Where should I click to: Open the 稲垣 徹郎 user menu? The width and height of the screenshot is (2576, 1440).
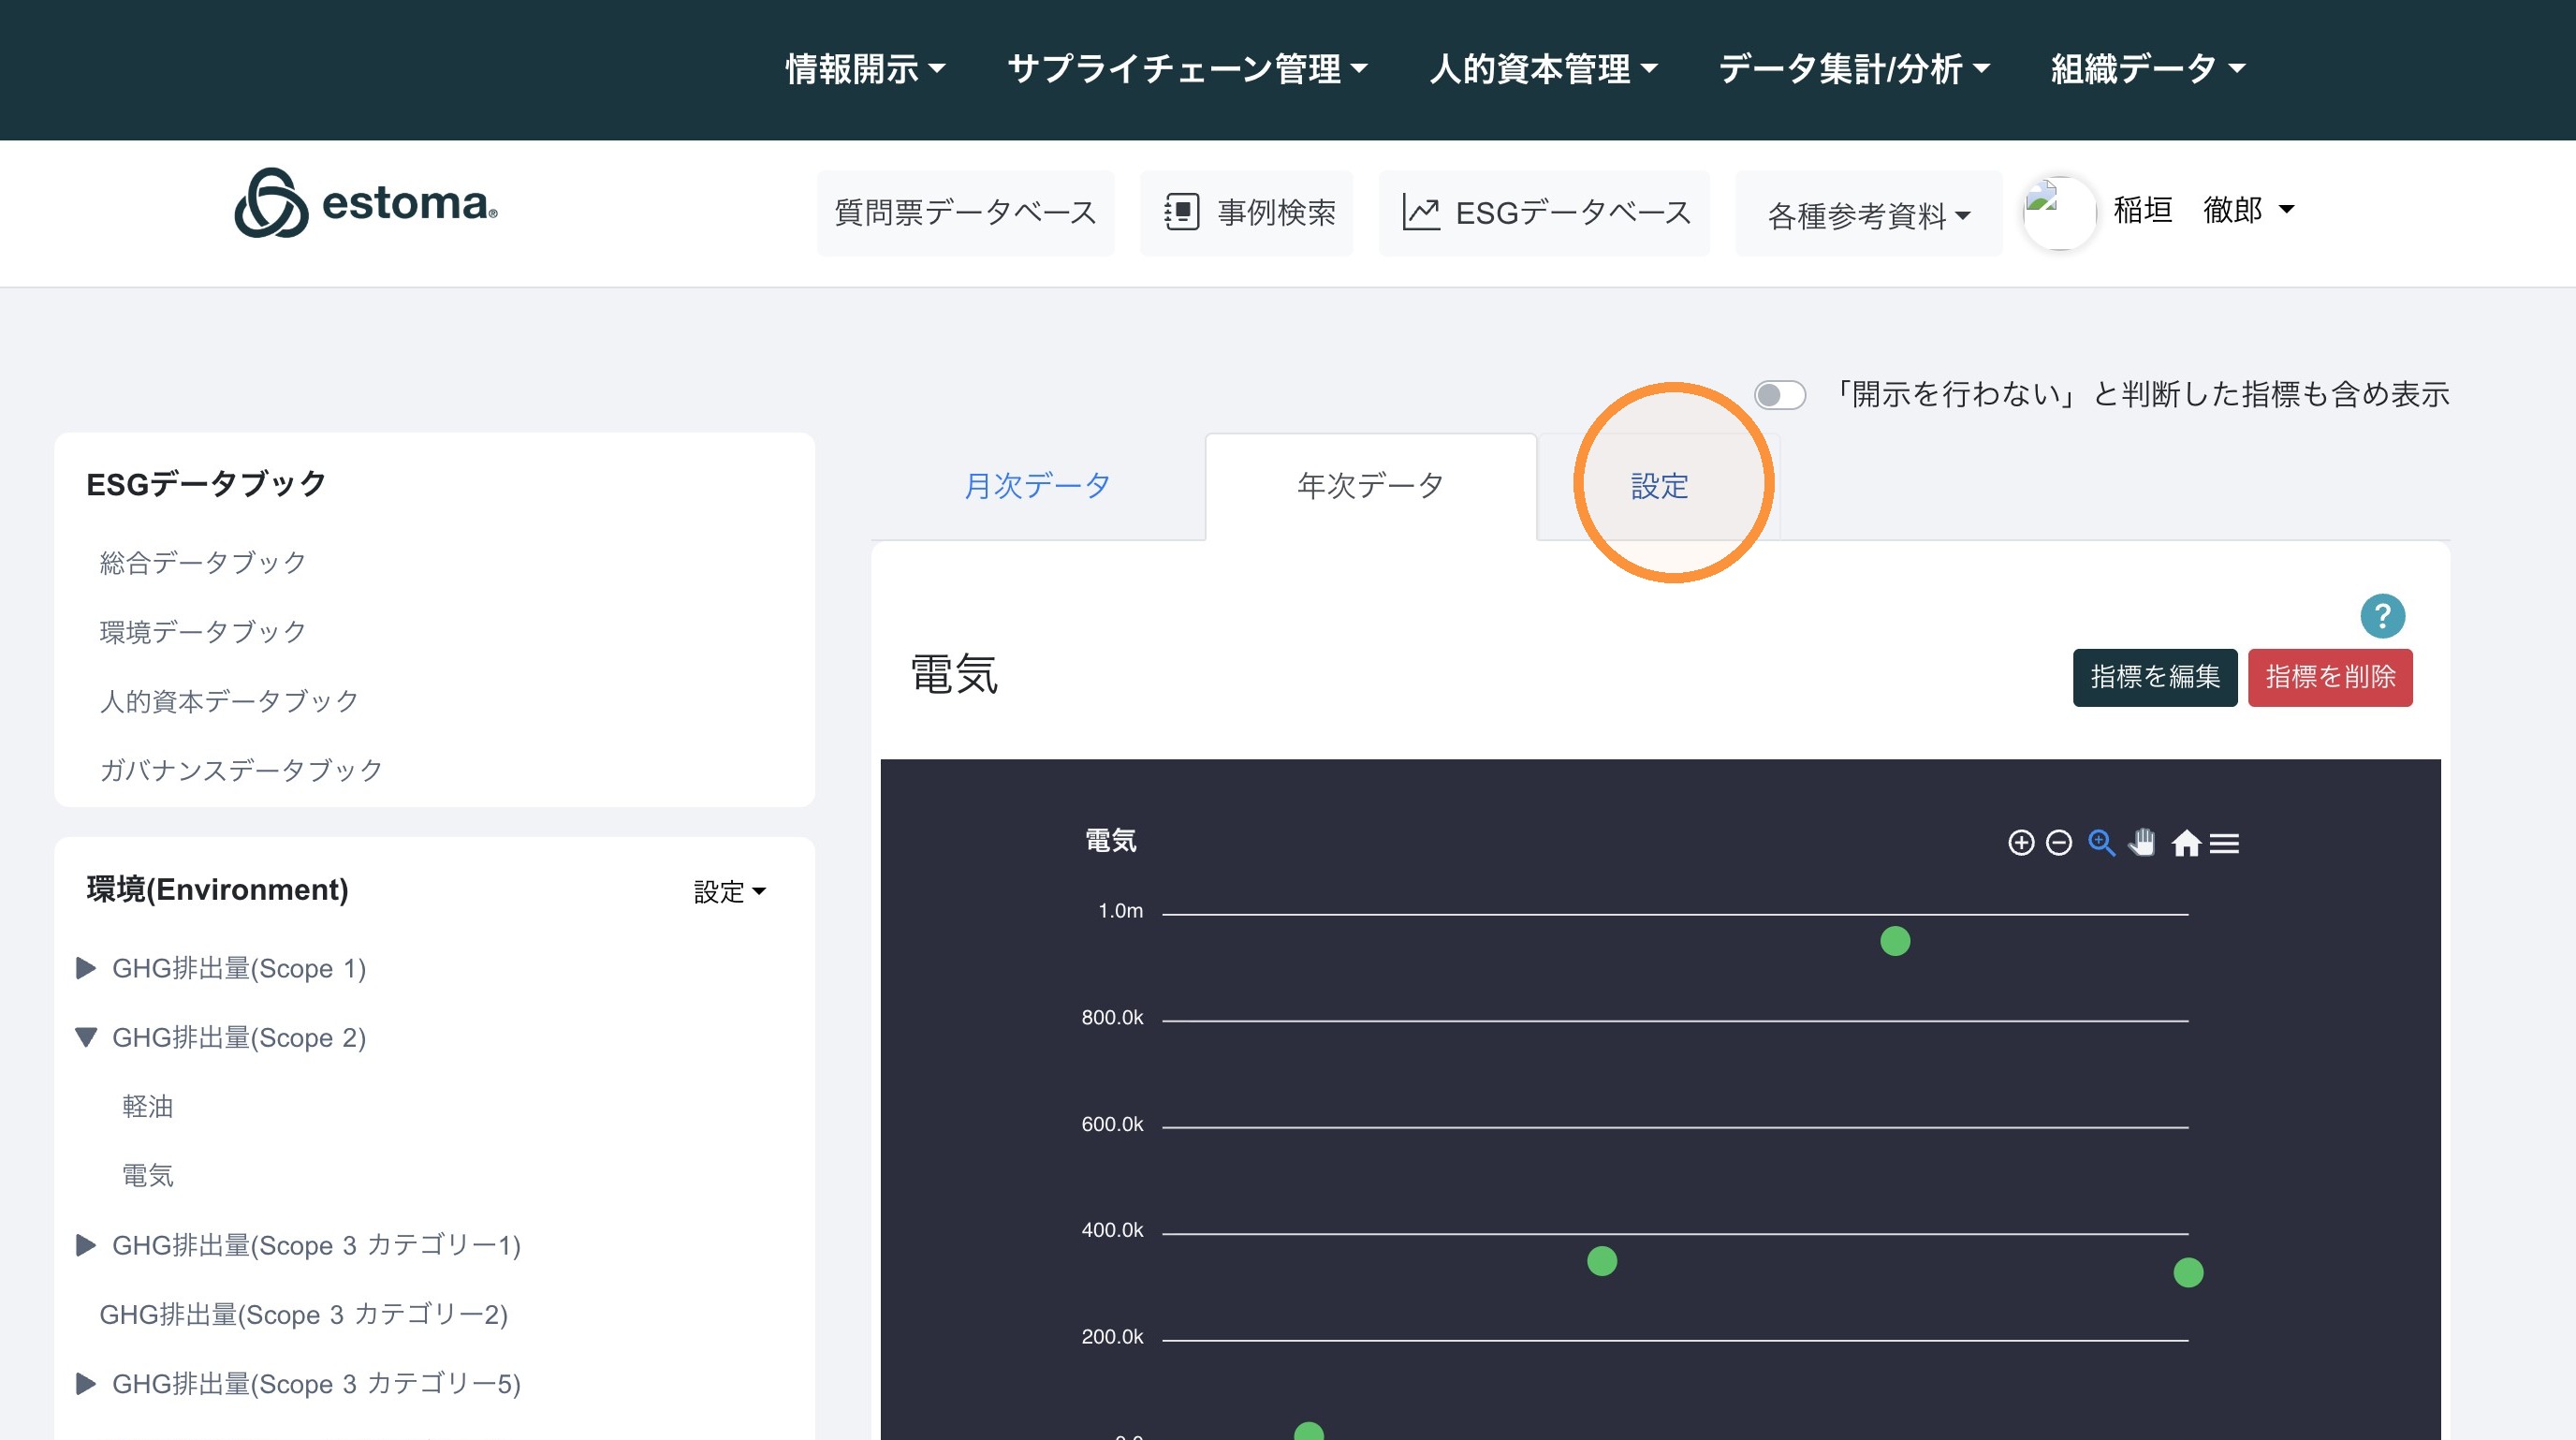tap(2203, 210)
